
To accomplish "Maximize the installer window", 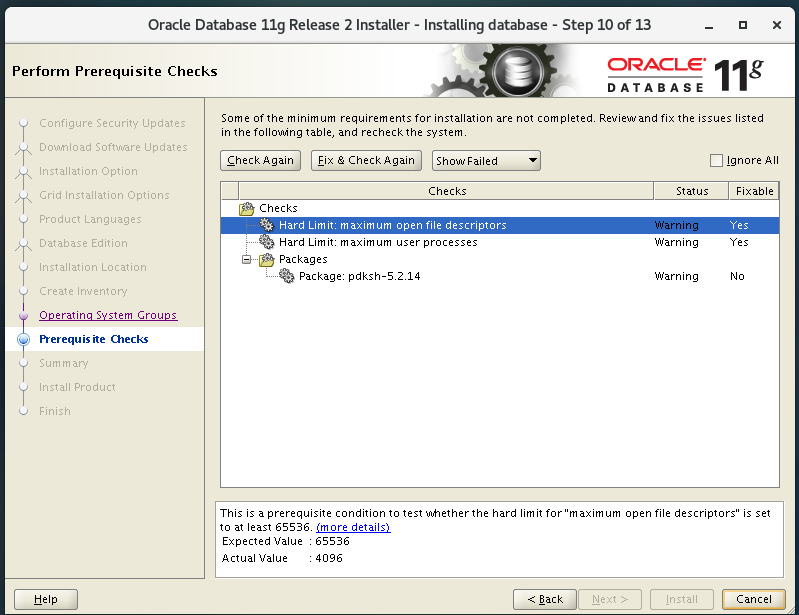I will pos(742,25).
